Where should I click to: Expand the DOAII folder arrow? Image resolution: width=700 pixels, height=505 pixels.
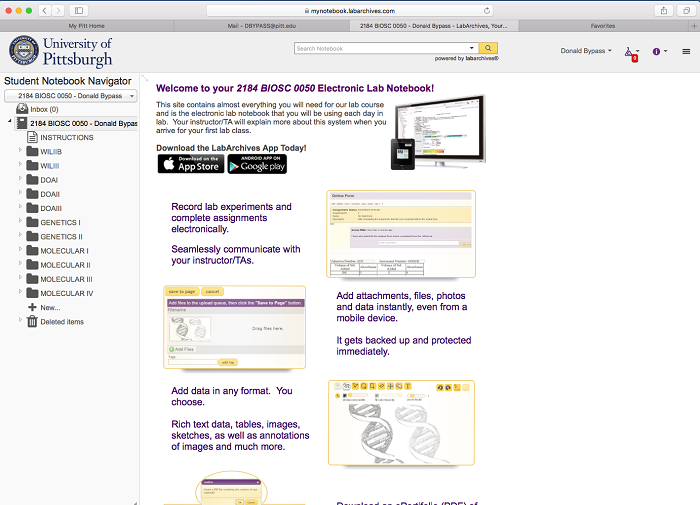pyautogui.click(x=19, y=194)
